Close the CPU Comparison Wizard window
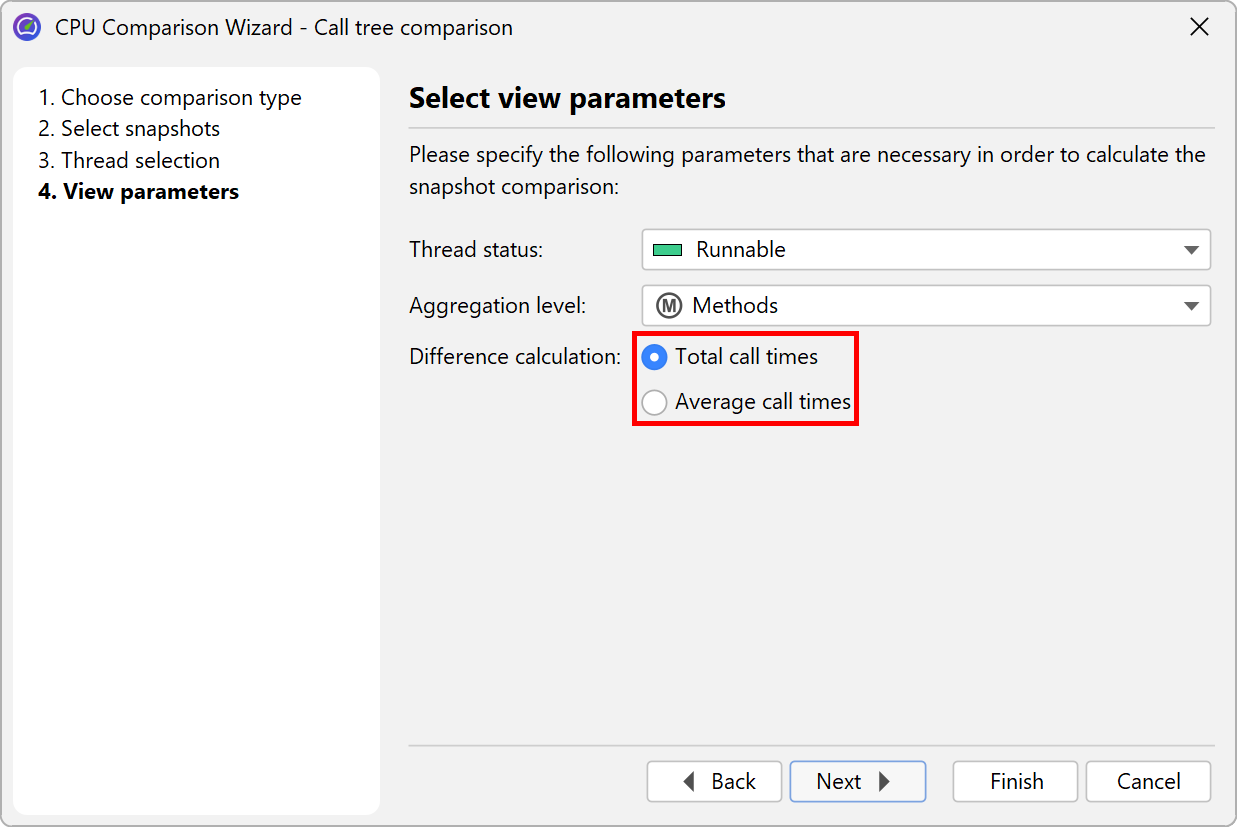1237x827 pixels. pos(1199,27)
